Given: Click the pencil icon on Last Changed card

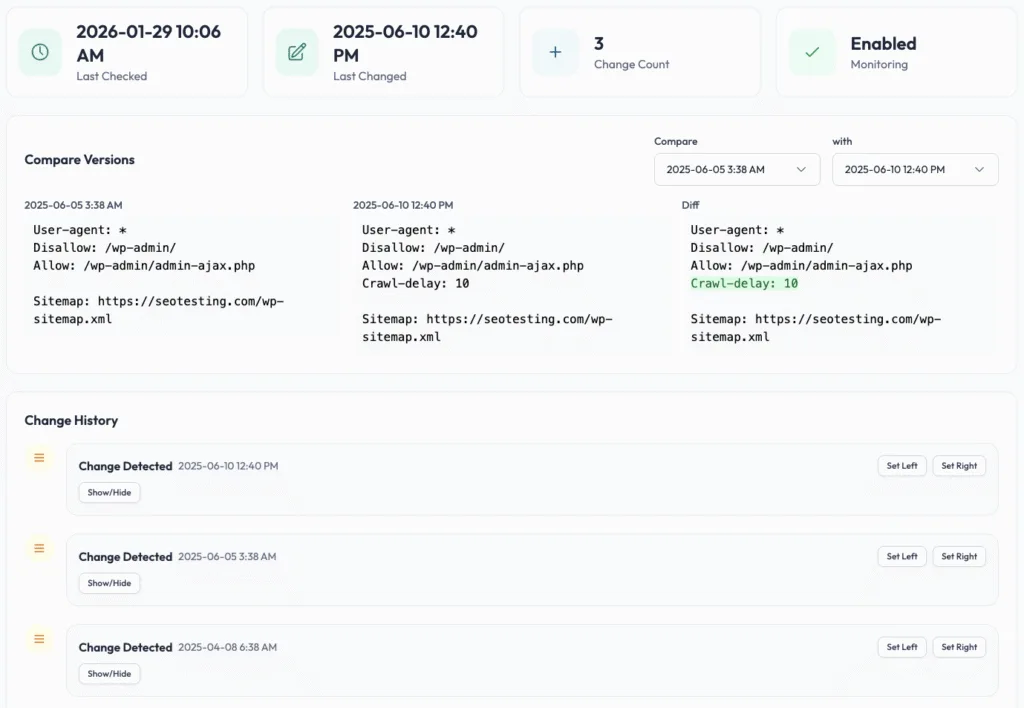Looking at the screenshot, I should click(x=296, y=50).
